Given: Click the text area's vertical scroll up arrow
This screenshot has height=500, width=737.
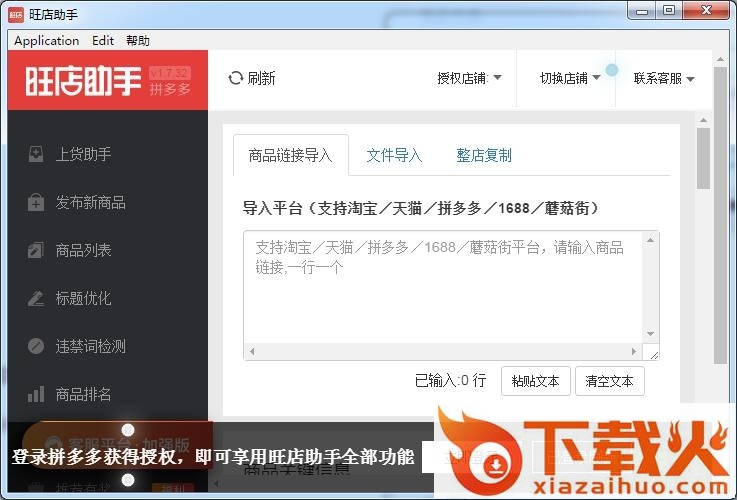Looking at the screenshot, I should click(x=651, y=240).
